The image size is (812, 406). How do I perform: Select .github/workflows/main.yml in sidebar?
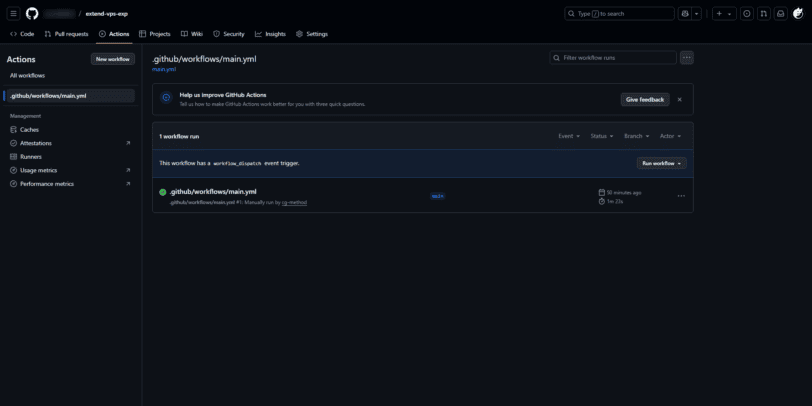(x=69, y=96)
